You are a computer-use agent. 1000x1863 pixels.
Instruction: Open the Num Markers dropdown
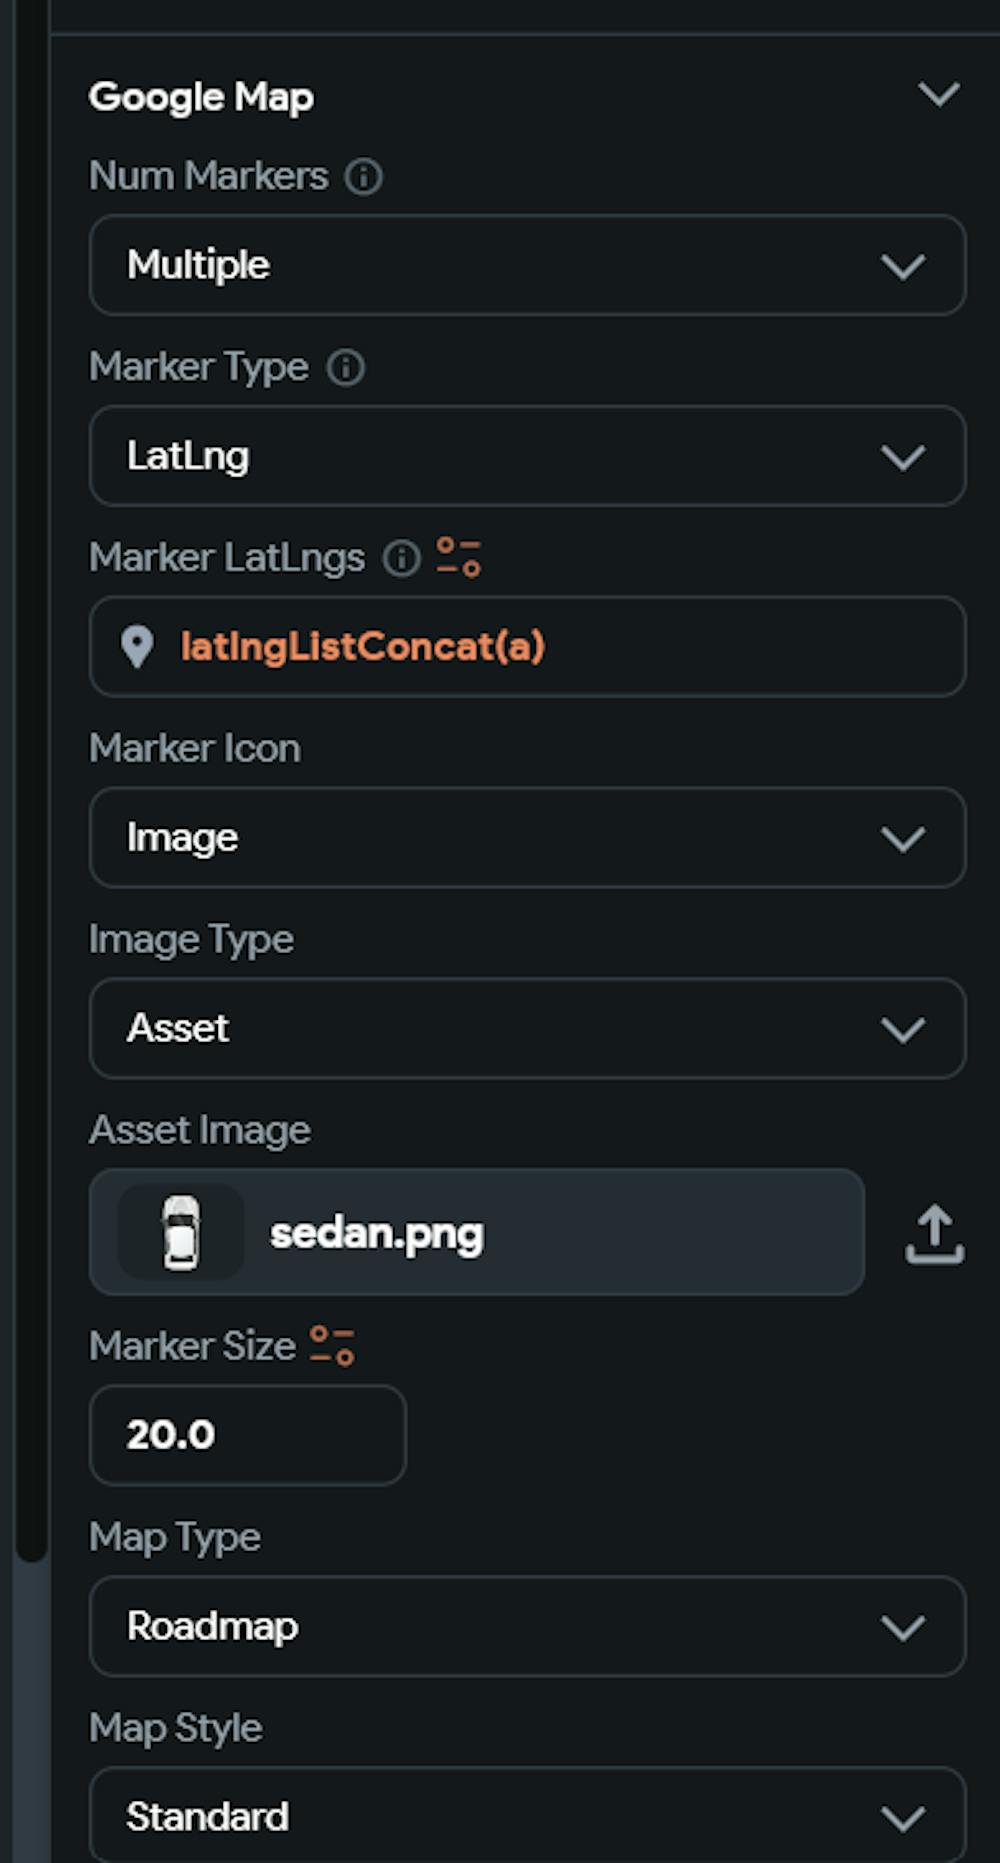pyautogui.click(x=527, y=266)
